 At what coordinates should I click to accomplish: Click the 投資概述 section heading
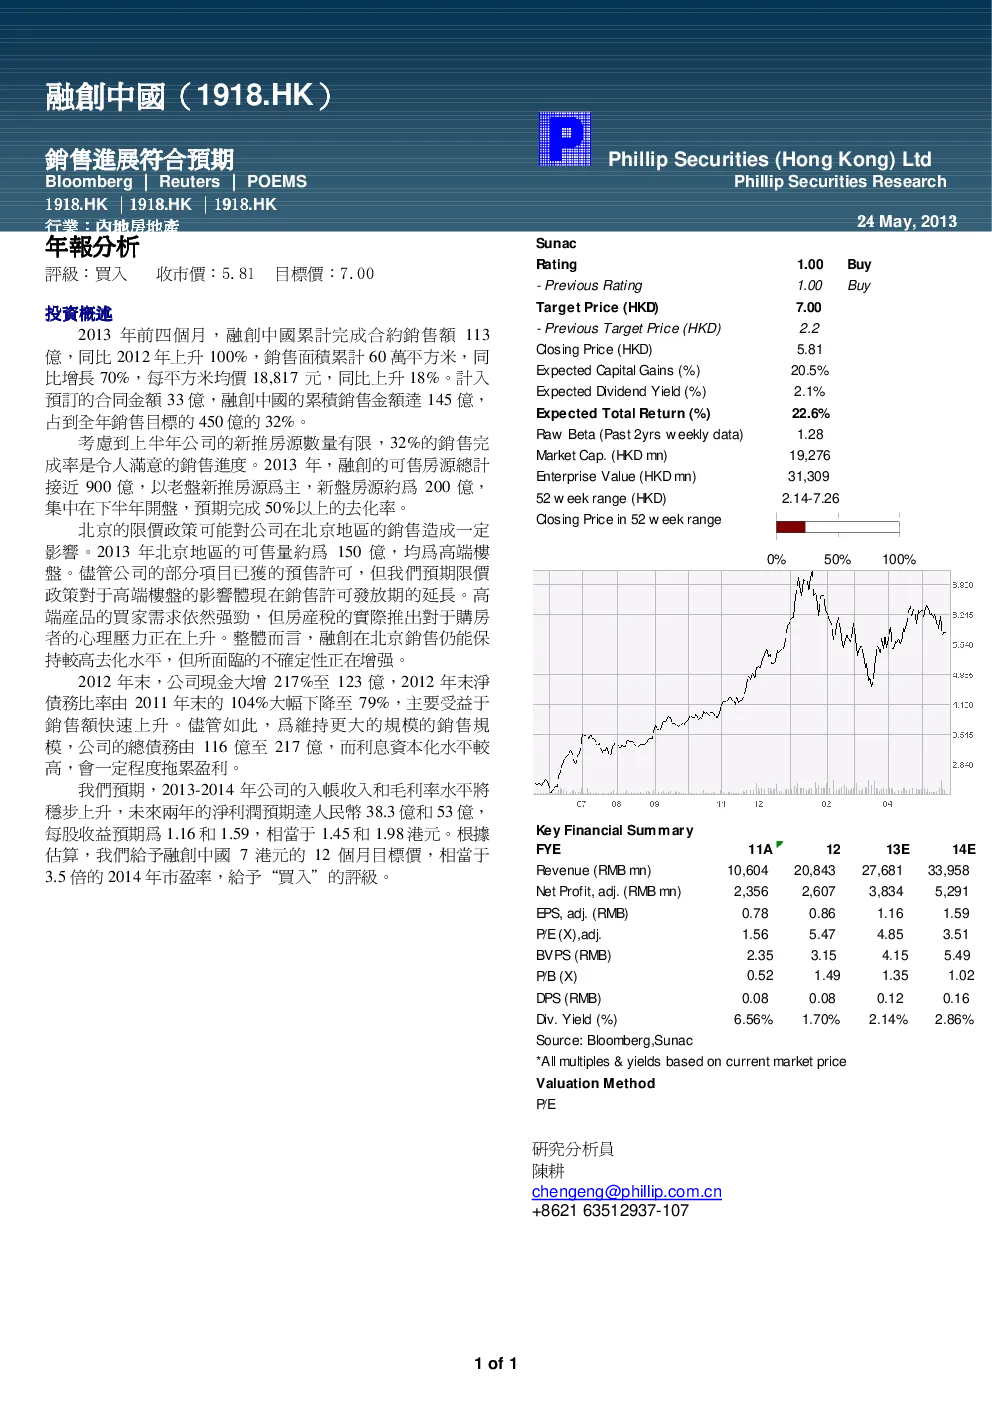coord(78,314)
